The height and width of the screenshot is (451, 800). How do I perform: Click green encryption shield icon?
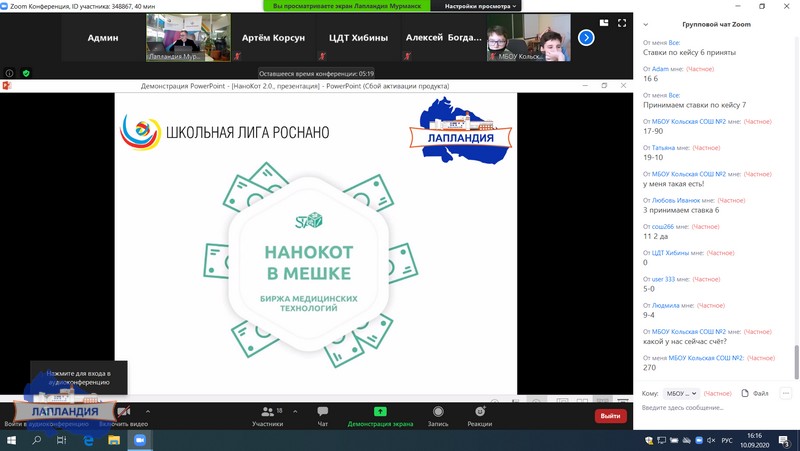click(x=26, y=73)
